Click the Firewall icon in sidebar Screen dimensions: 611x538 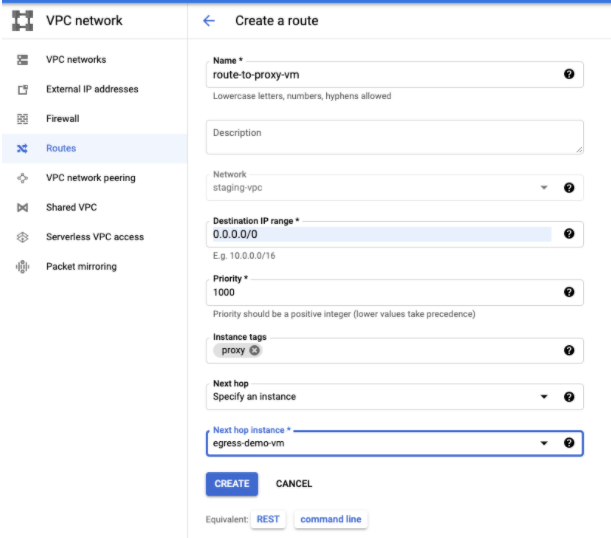tap(22, 119)
